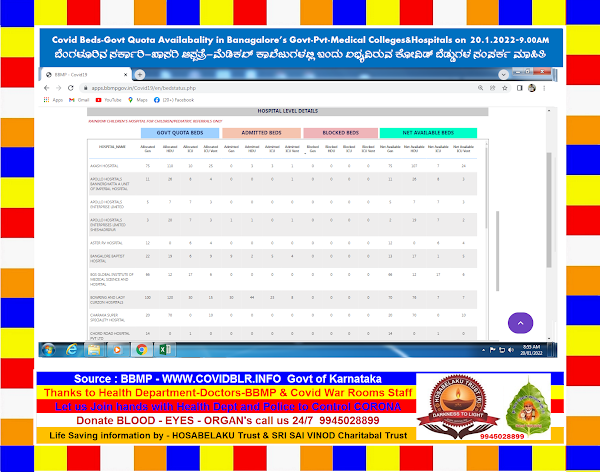Click the Allocated Gen column header
The width and height of the screenshot is (600, 472).
(147, 149)
